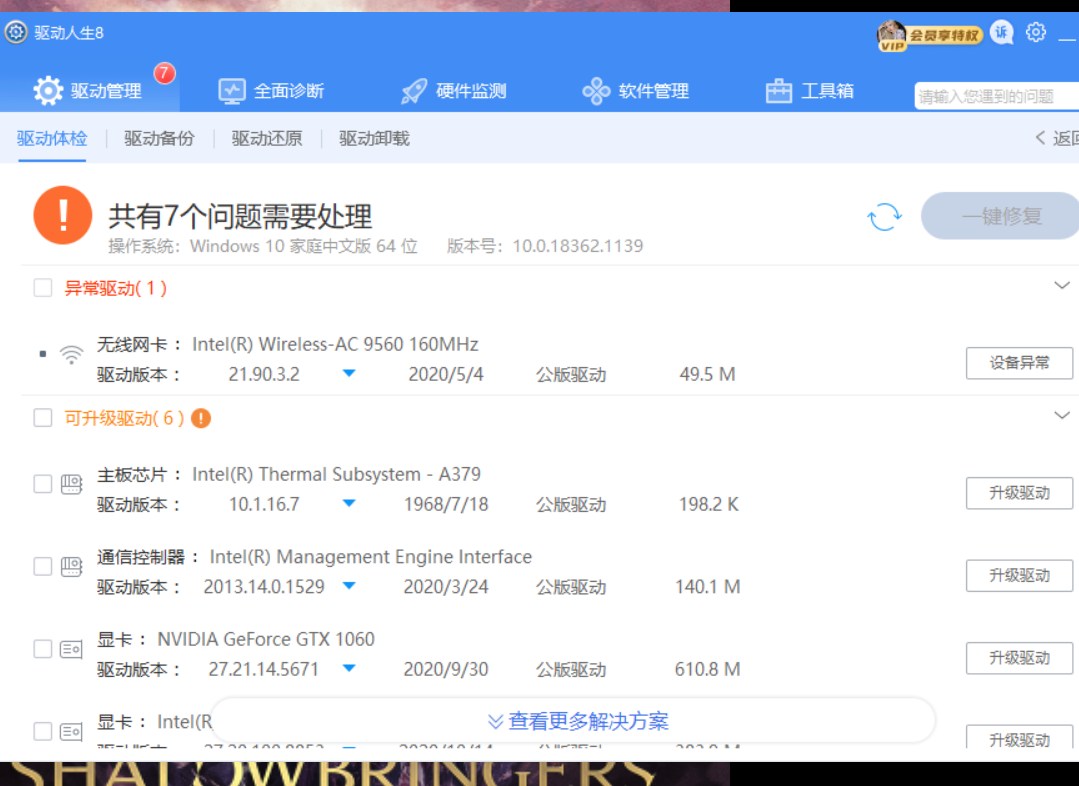
Task: Select the 驱动体检 sub-tab
Action: tap(52, 138)
